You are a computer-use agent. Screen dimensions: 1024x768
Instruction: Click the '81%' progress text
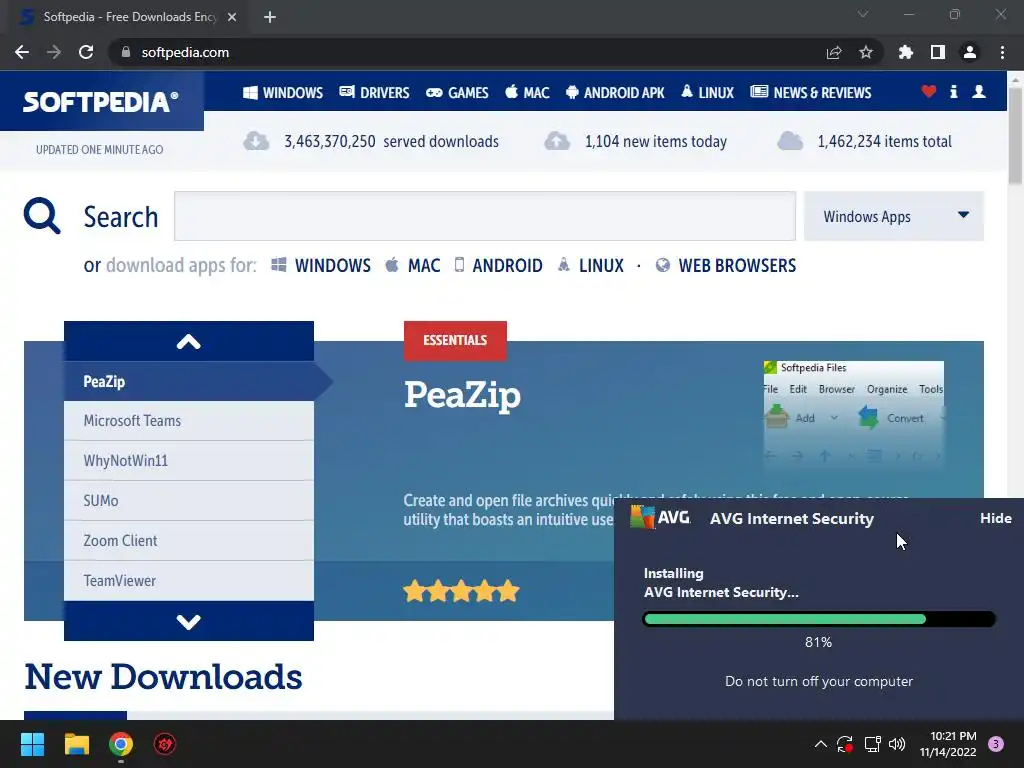pos(818,642)
